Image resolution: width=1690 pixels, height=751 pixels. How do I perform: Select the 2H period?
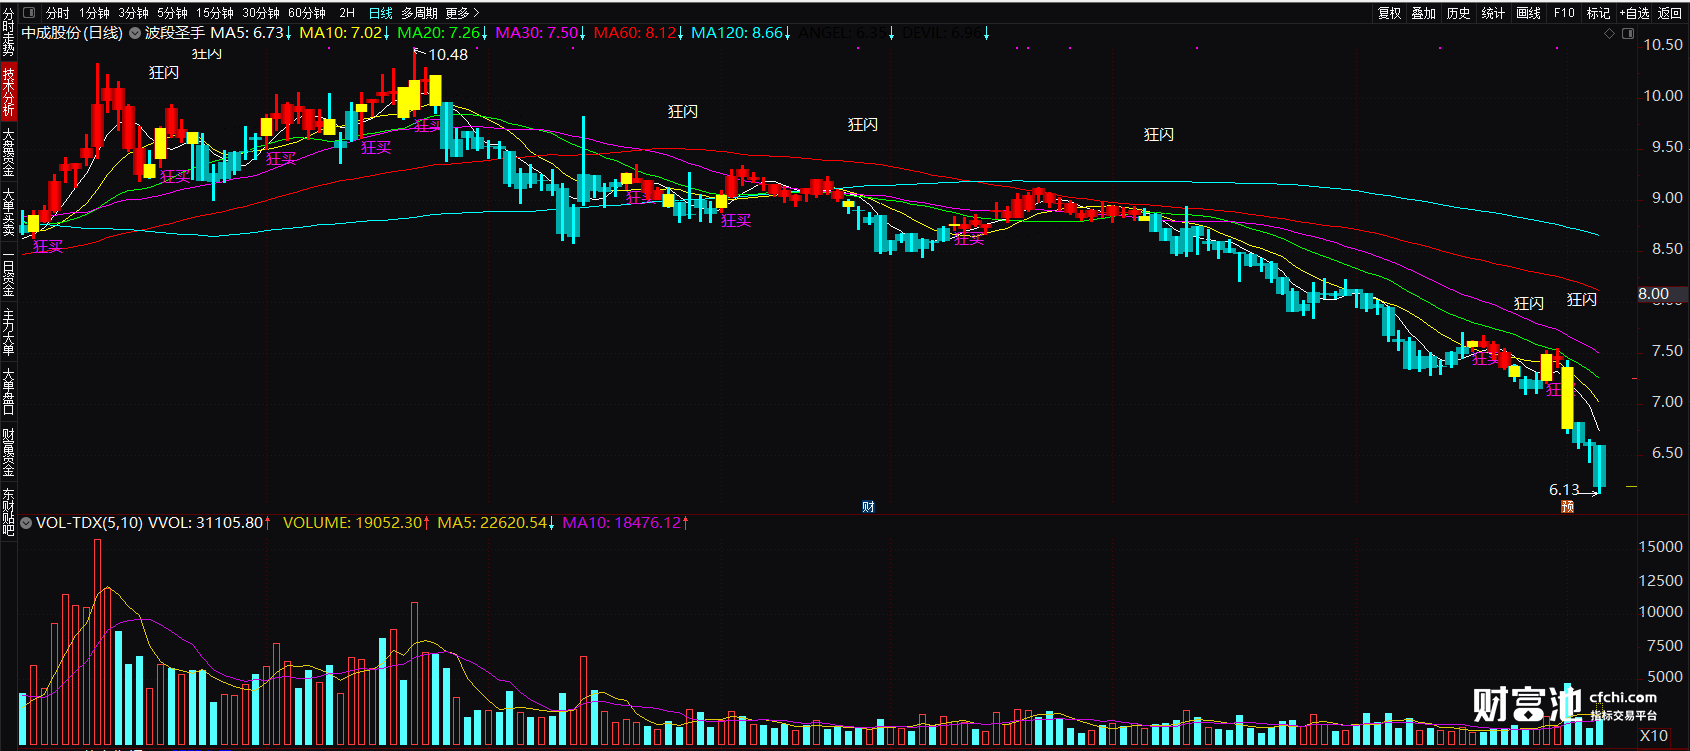tap(347, 13)
